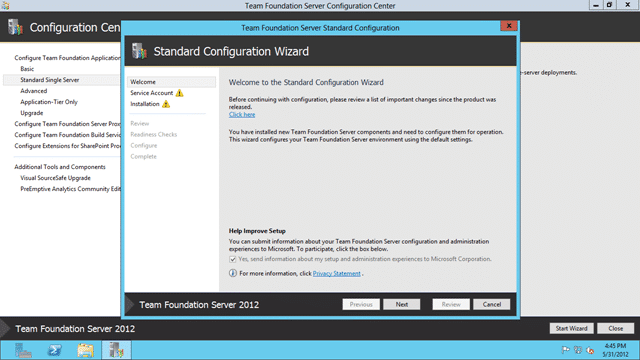Click the warning icon beside Installation

point(166,104)
